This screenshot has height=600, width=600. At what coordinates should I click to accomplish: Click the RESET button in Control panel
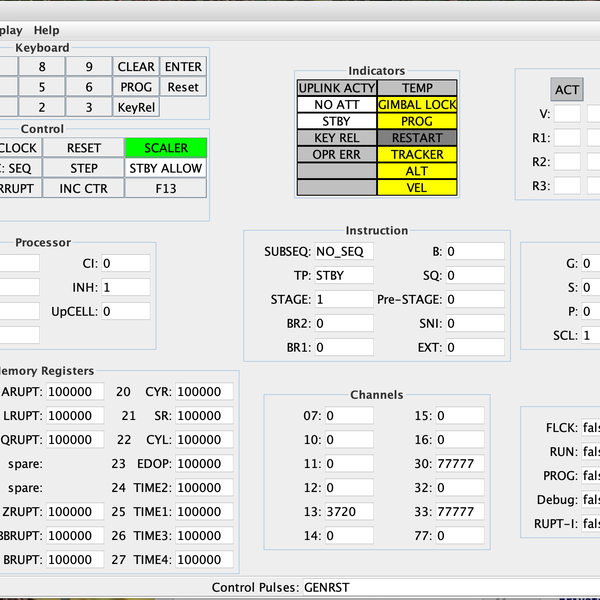[x=83, y=147]
